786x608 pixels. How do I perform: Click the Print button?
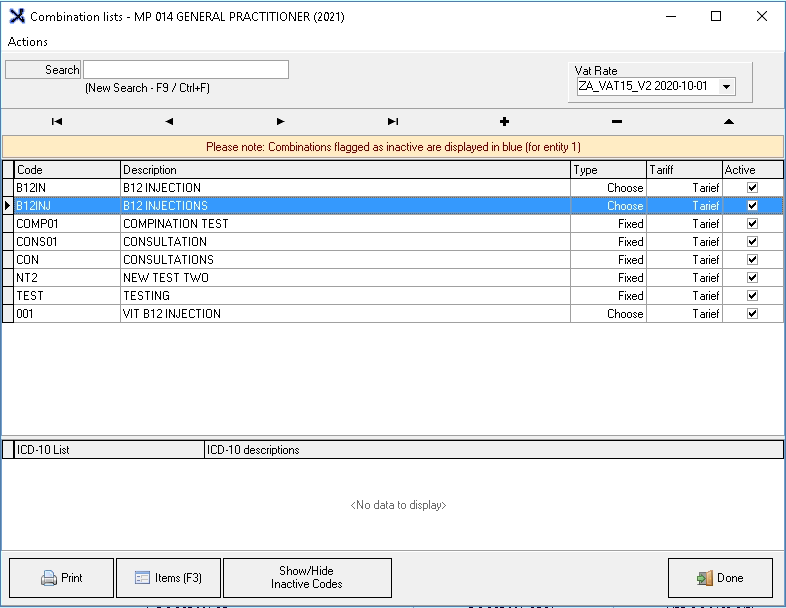click(x=61, y=578)
